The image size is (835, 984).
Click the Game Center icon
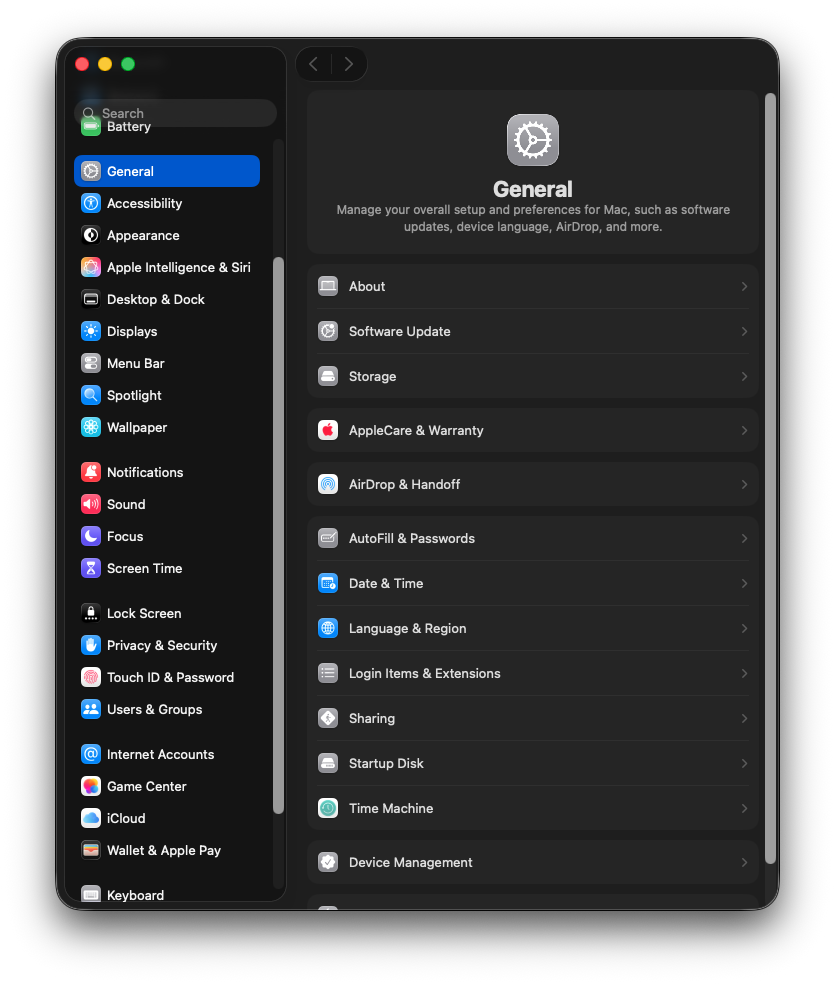[x=91, y=786]
